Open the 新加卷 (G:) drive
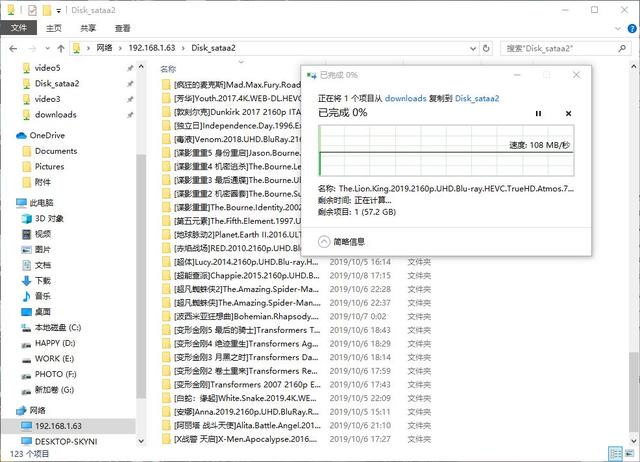Screen dimensions: 640x462 coord(54,389)
